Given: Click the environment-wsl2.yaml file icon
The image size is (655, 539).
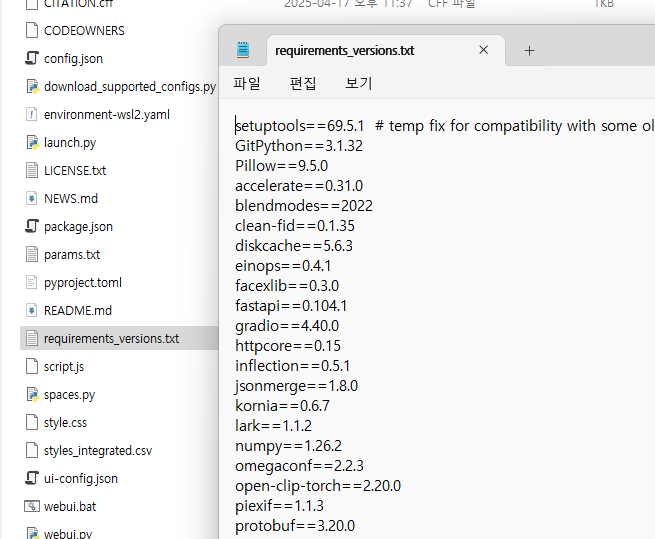Looking at the screenshot, I should point(32,114).
